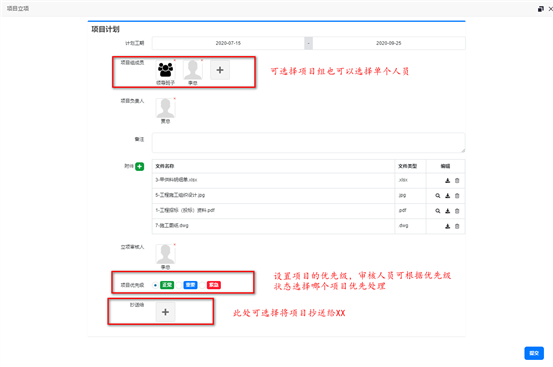Click the date range separator between dates
The width and height of the screenshot is (553, 367).
tap(309, 43)
